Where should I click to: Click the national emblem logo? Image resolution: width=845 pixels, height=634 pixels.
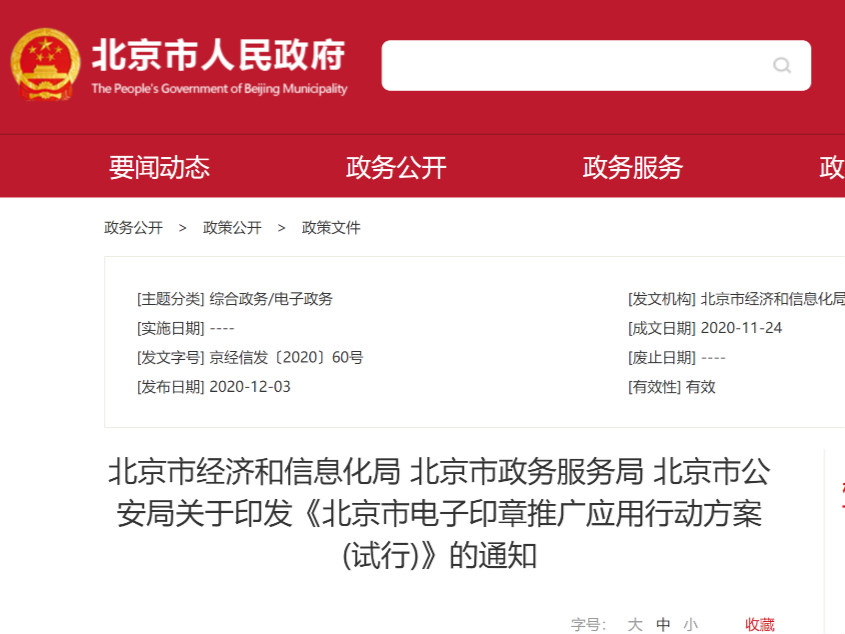tap(45, 65)
